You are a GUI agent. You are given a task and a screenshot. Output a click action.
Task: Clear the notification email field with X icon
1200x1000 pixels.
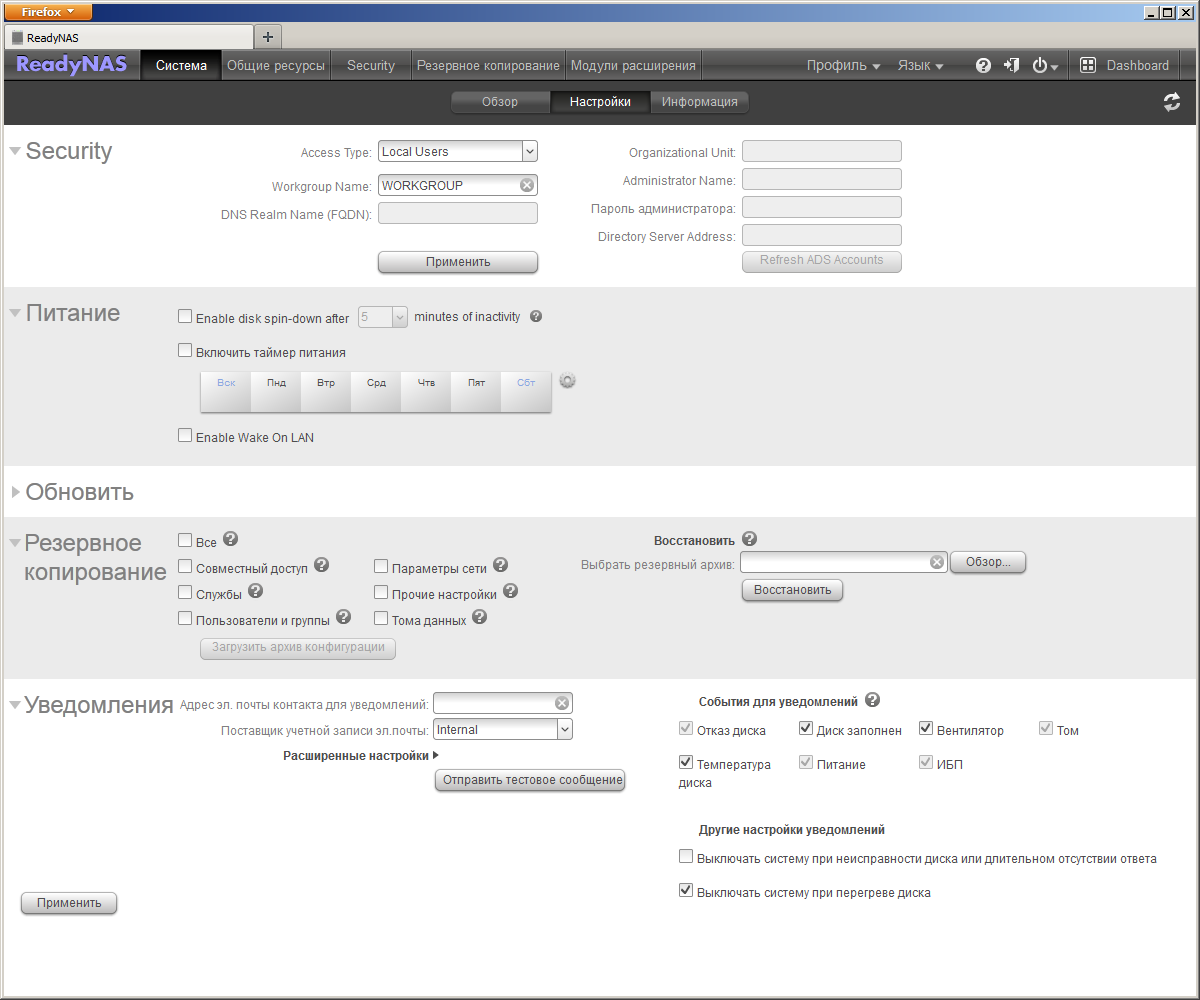click(562, 702)
